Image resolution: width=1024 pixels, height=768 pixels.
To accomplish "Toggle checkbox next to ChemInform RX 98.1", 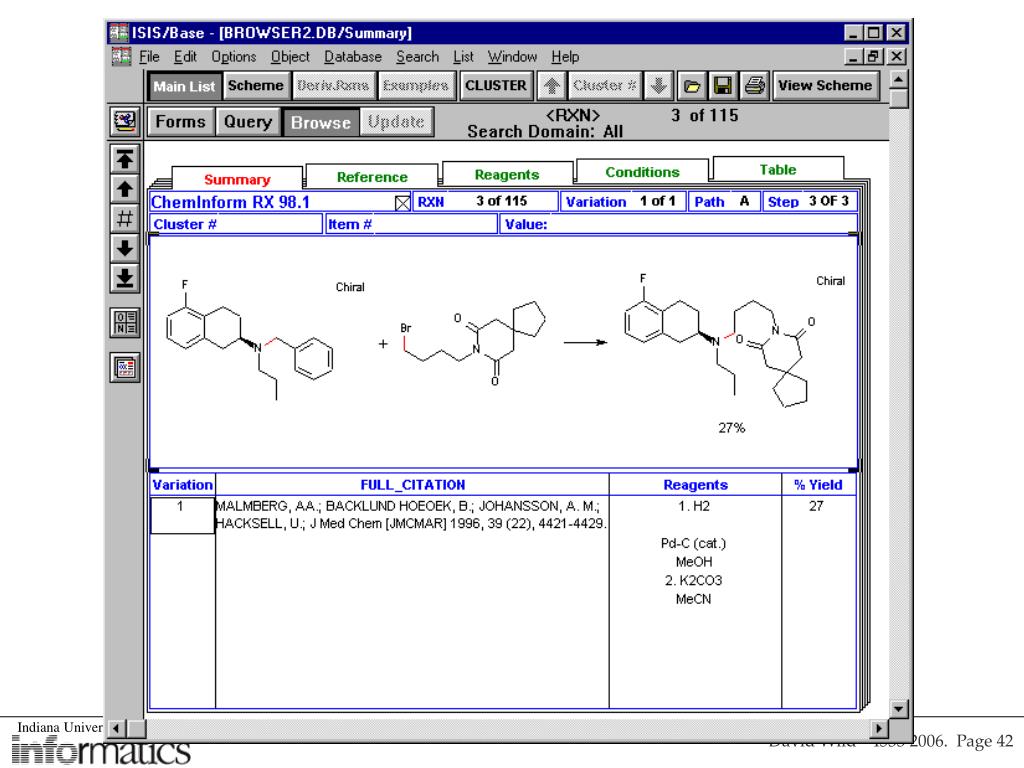I will click(x=402, y=203).
